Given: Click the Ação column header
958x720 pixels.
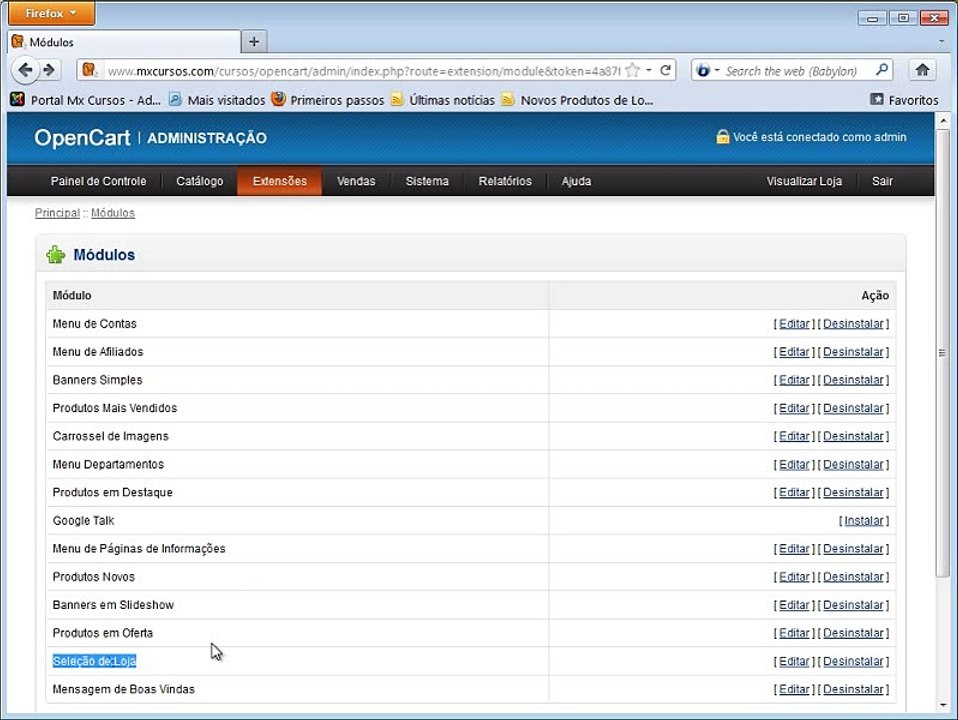Looking at the screenshot, I should [875, 295].
